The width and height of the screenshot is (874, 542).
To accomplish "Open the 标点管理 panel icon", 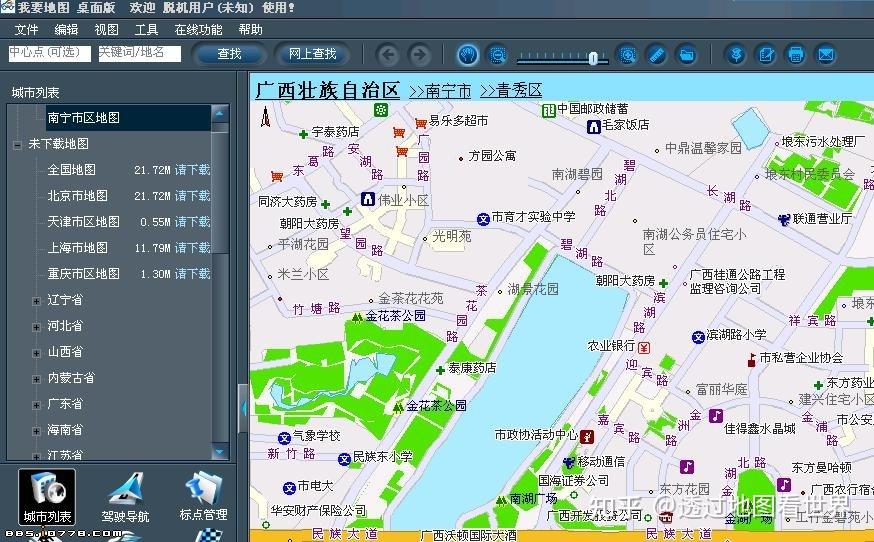I will (203, 496).
